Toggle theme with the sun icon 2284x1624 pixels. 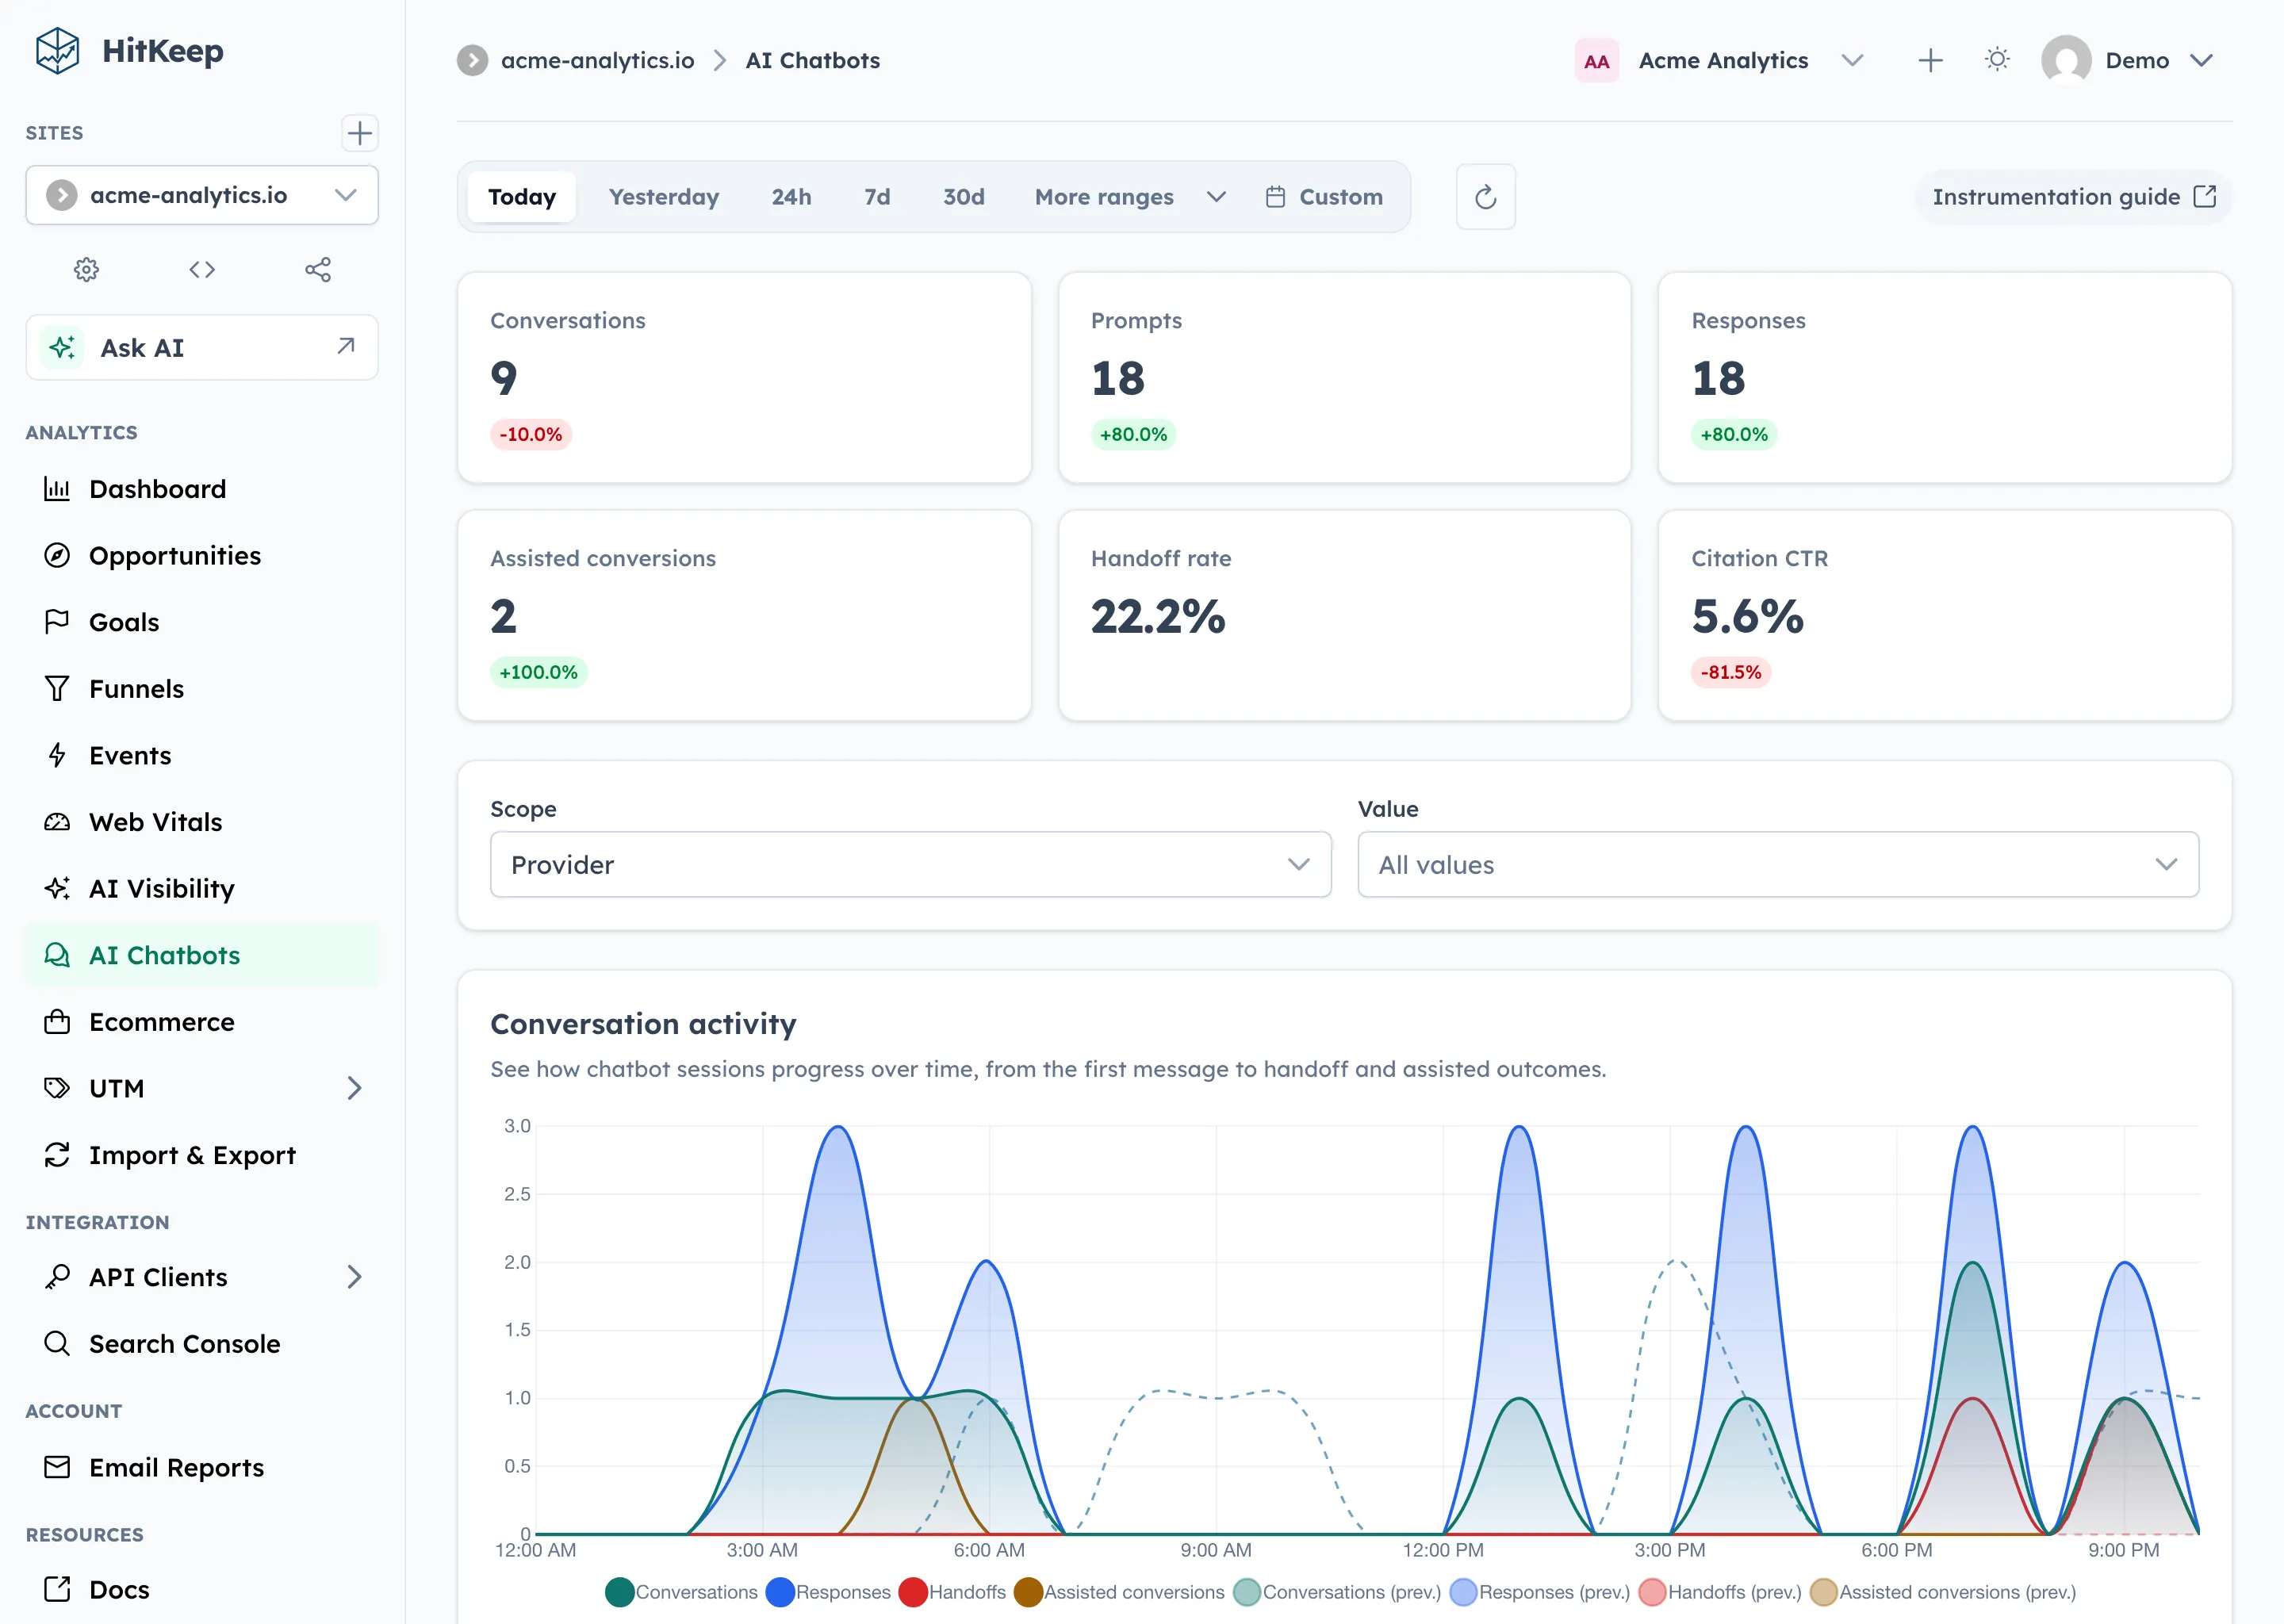pyautogui.click(x=1997, y=60)
